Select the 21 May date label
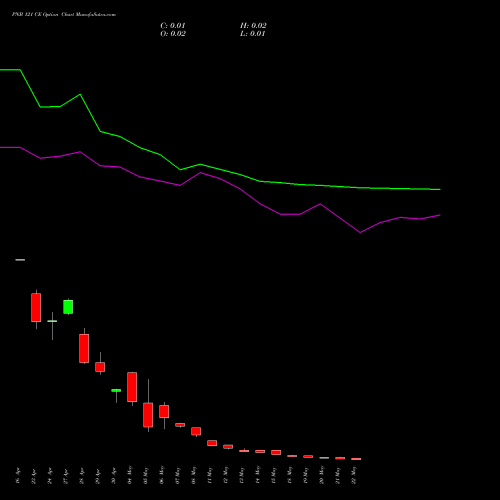Image resolution: width=500 pixels, height=500 pixels. coord(338,476)
